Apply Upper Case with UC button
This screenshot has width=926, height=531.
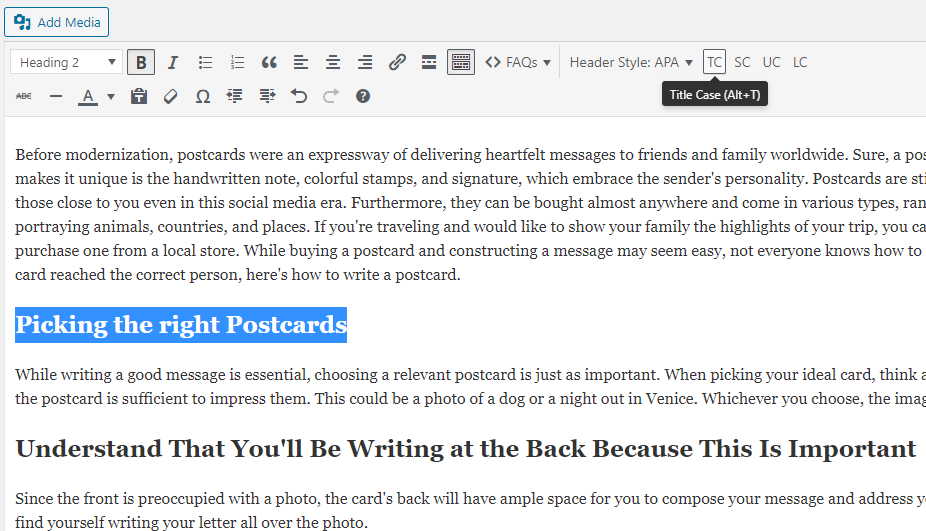(x=771, y=62)
